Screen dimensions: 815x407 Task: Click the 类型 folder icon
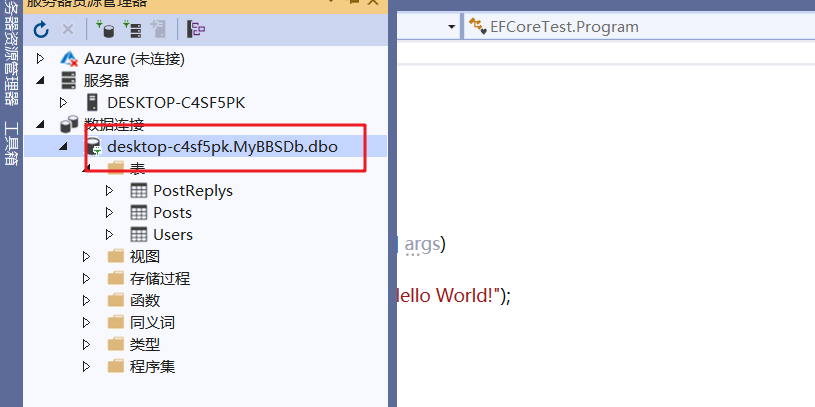tap(115, 344)
